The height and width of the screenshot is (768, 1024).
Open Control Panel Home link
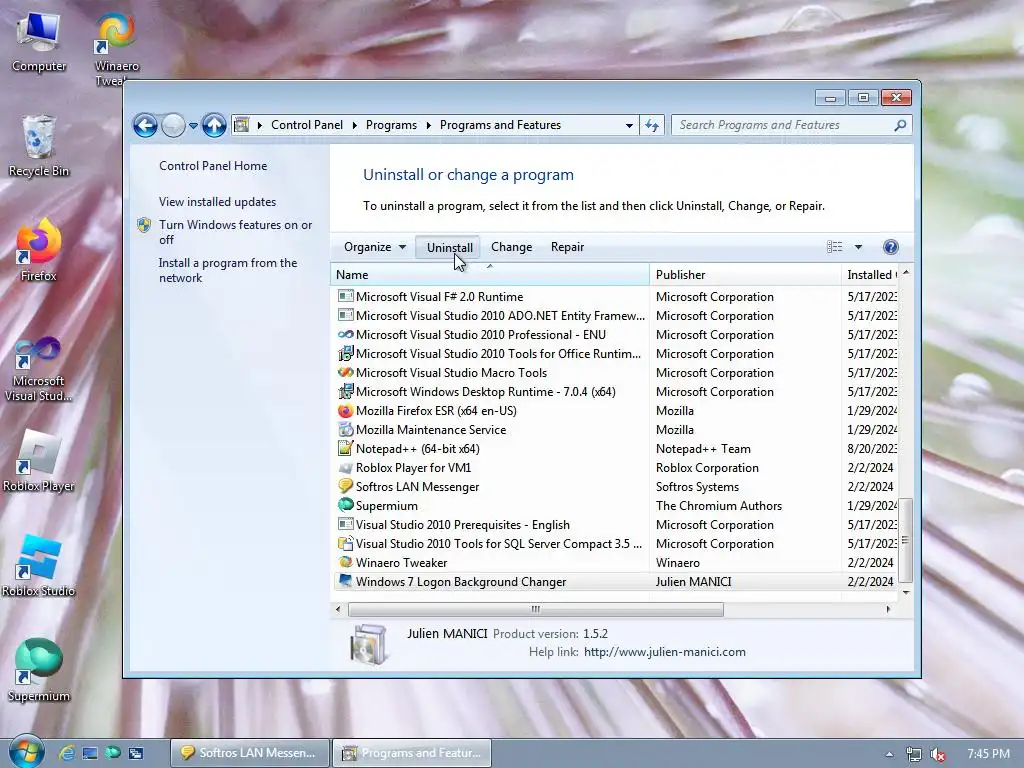point(213,166)
